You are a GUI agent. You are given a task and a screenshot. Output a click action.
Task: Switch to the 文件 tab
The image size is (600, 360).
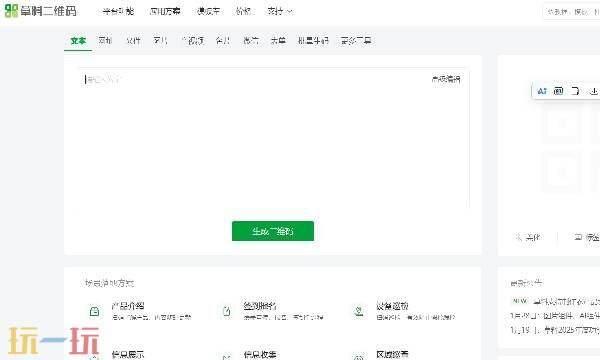(133, 40)
